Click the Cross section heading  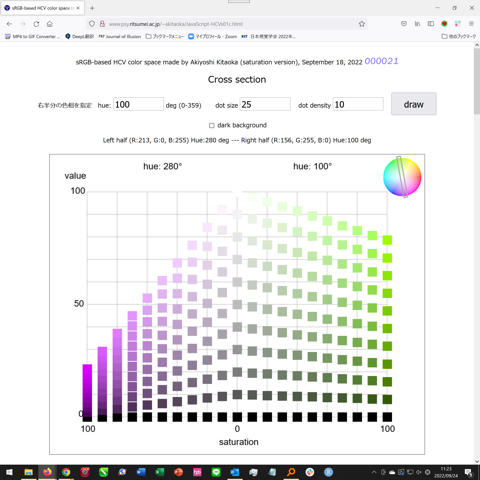coord(237,79)
